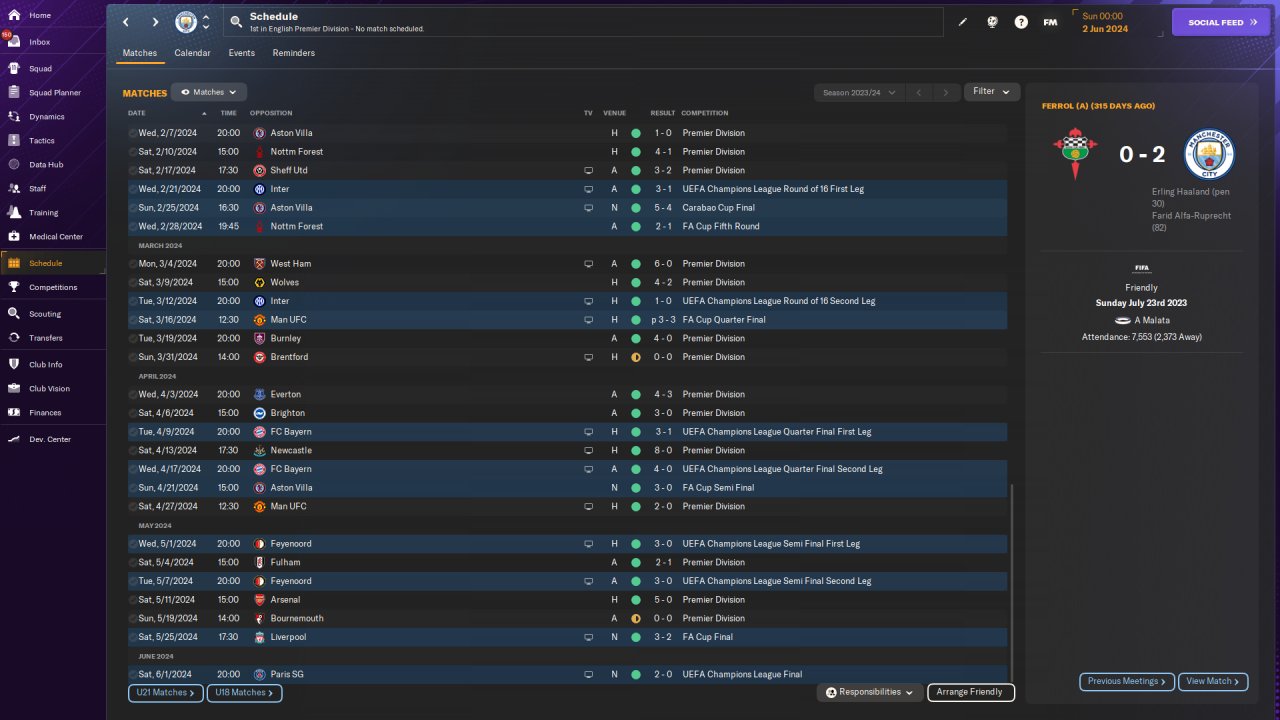Switch to the Reminders tab
Image resolution: width=1280 pixels, height=720 pixels.
[x=293, y=53]
